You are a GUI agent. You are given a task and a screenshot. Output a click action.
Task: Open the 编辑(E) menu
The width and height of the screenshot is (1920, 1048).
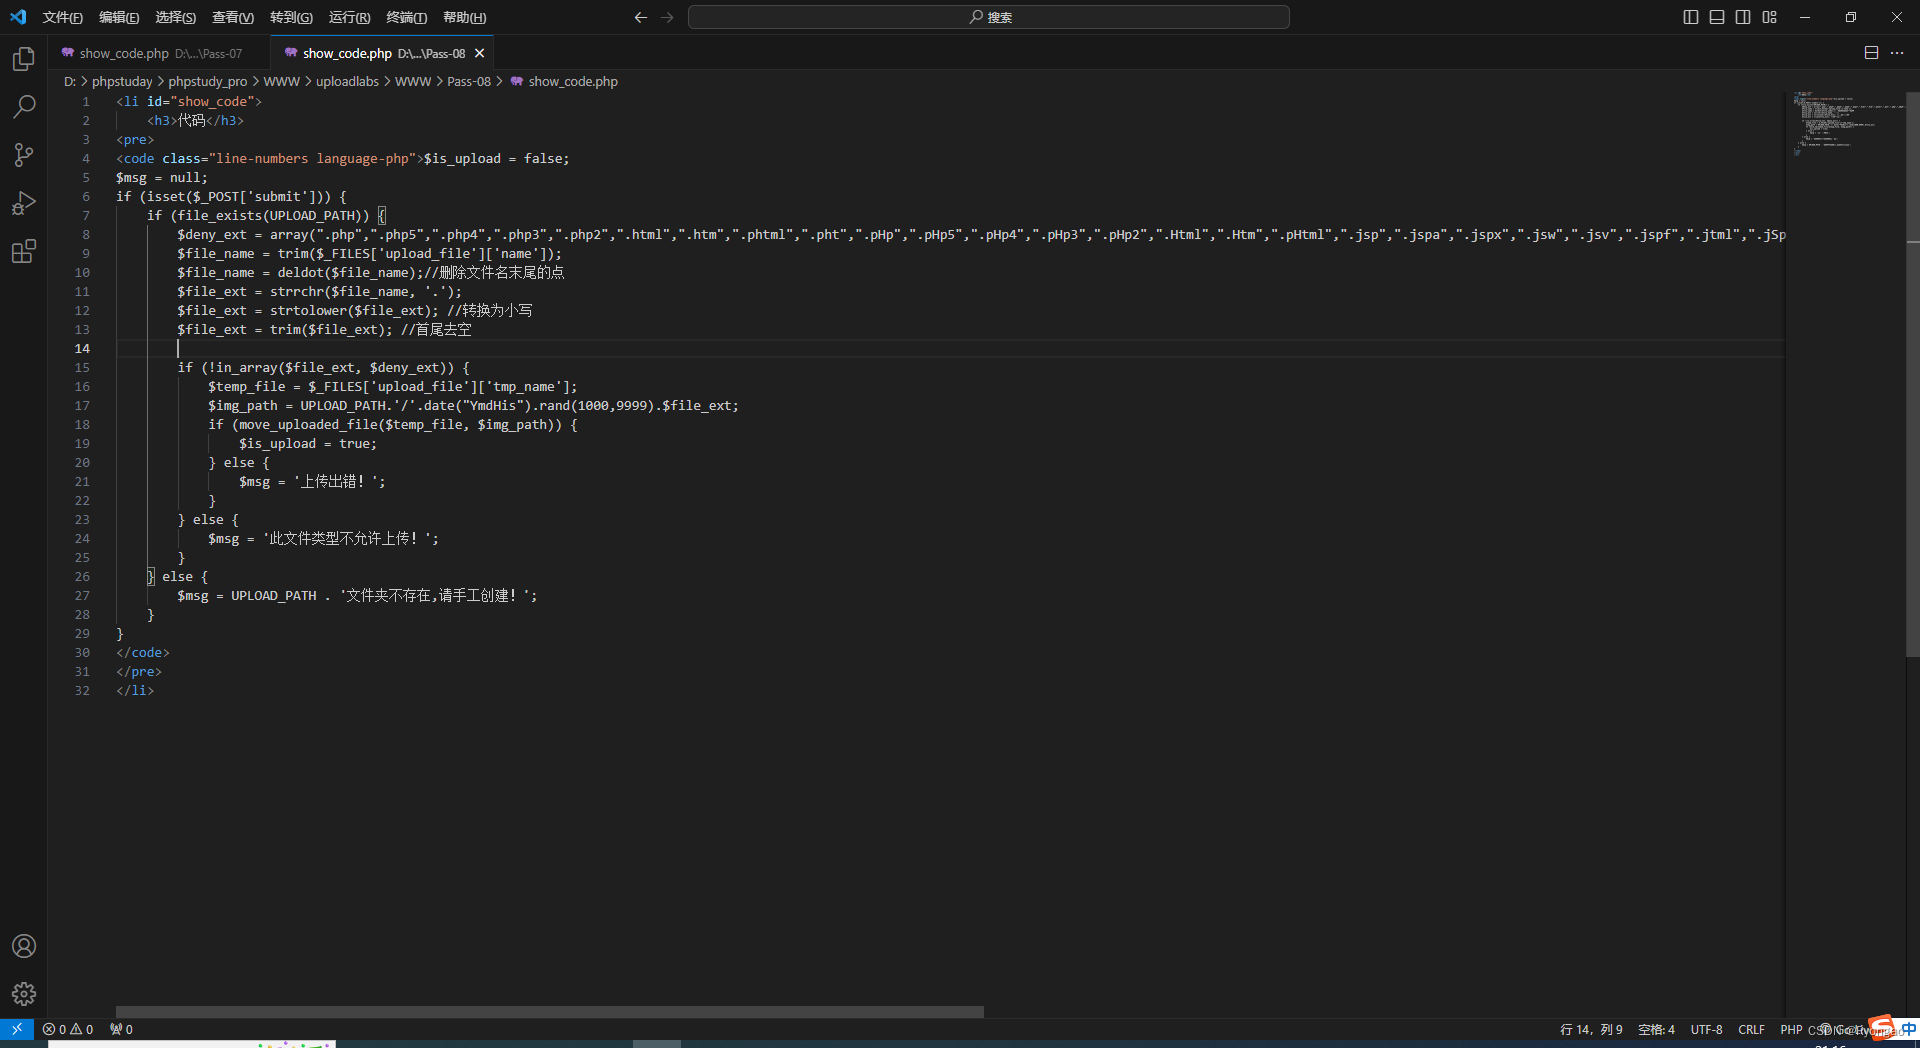118,17
